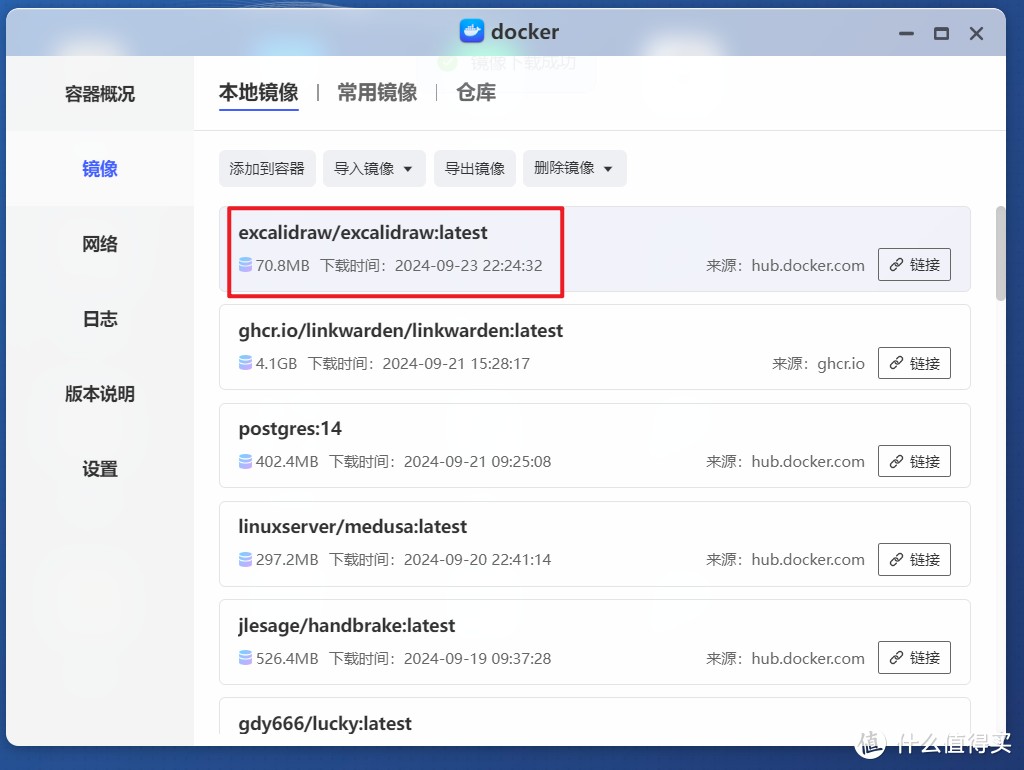Screen dimensions: 1024x770
Task: Click the database icon next to postgres:14 size
Action: tap(245, 461)
